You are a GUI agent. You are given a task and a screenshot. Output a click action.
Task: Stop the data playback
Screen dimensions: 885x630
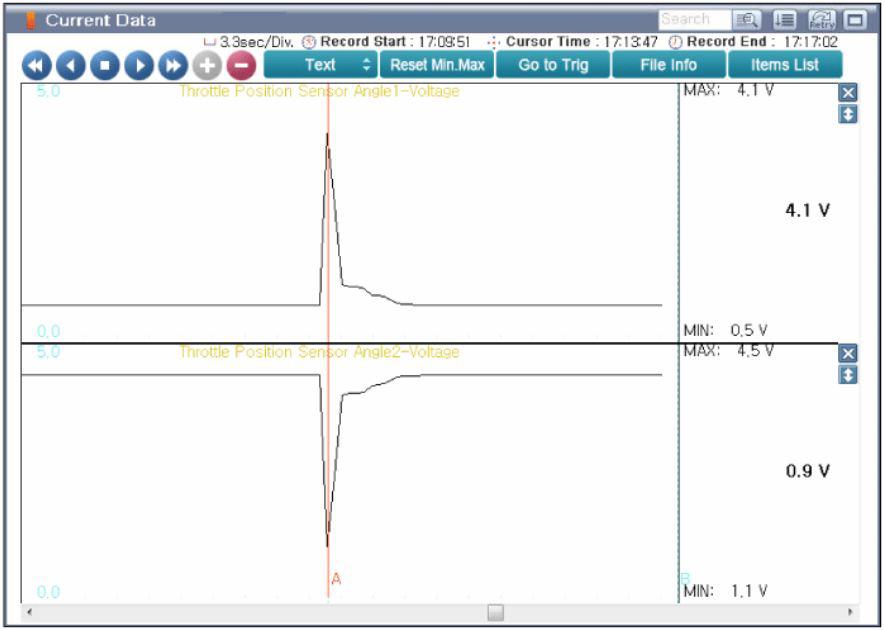coord(105,66)
